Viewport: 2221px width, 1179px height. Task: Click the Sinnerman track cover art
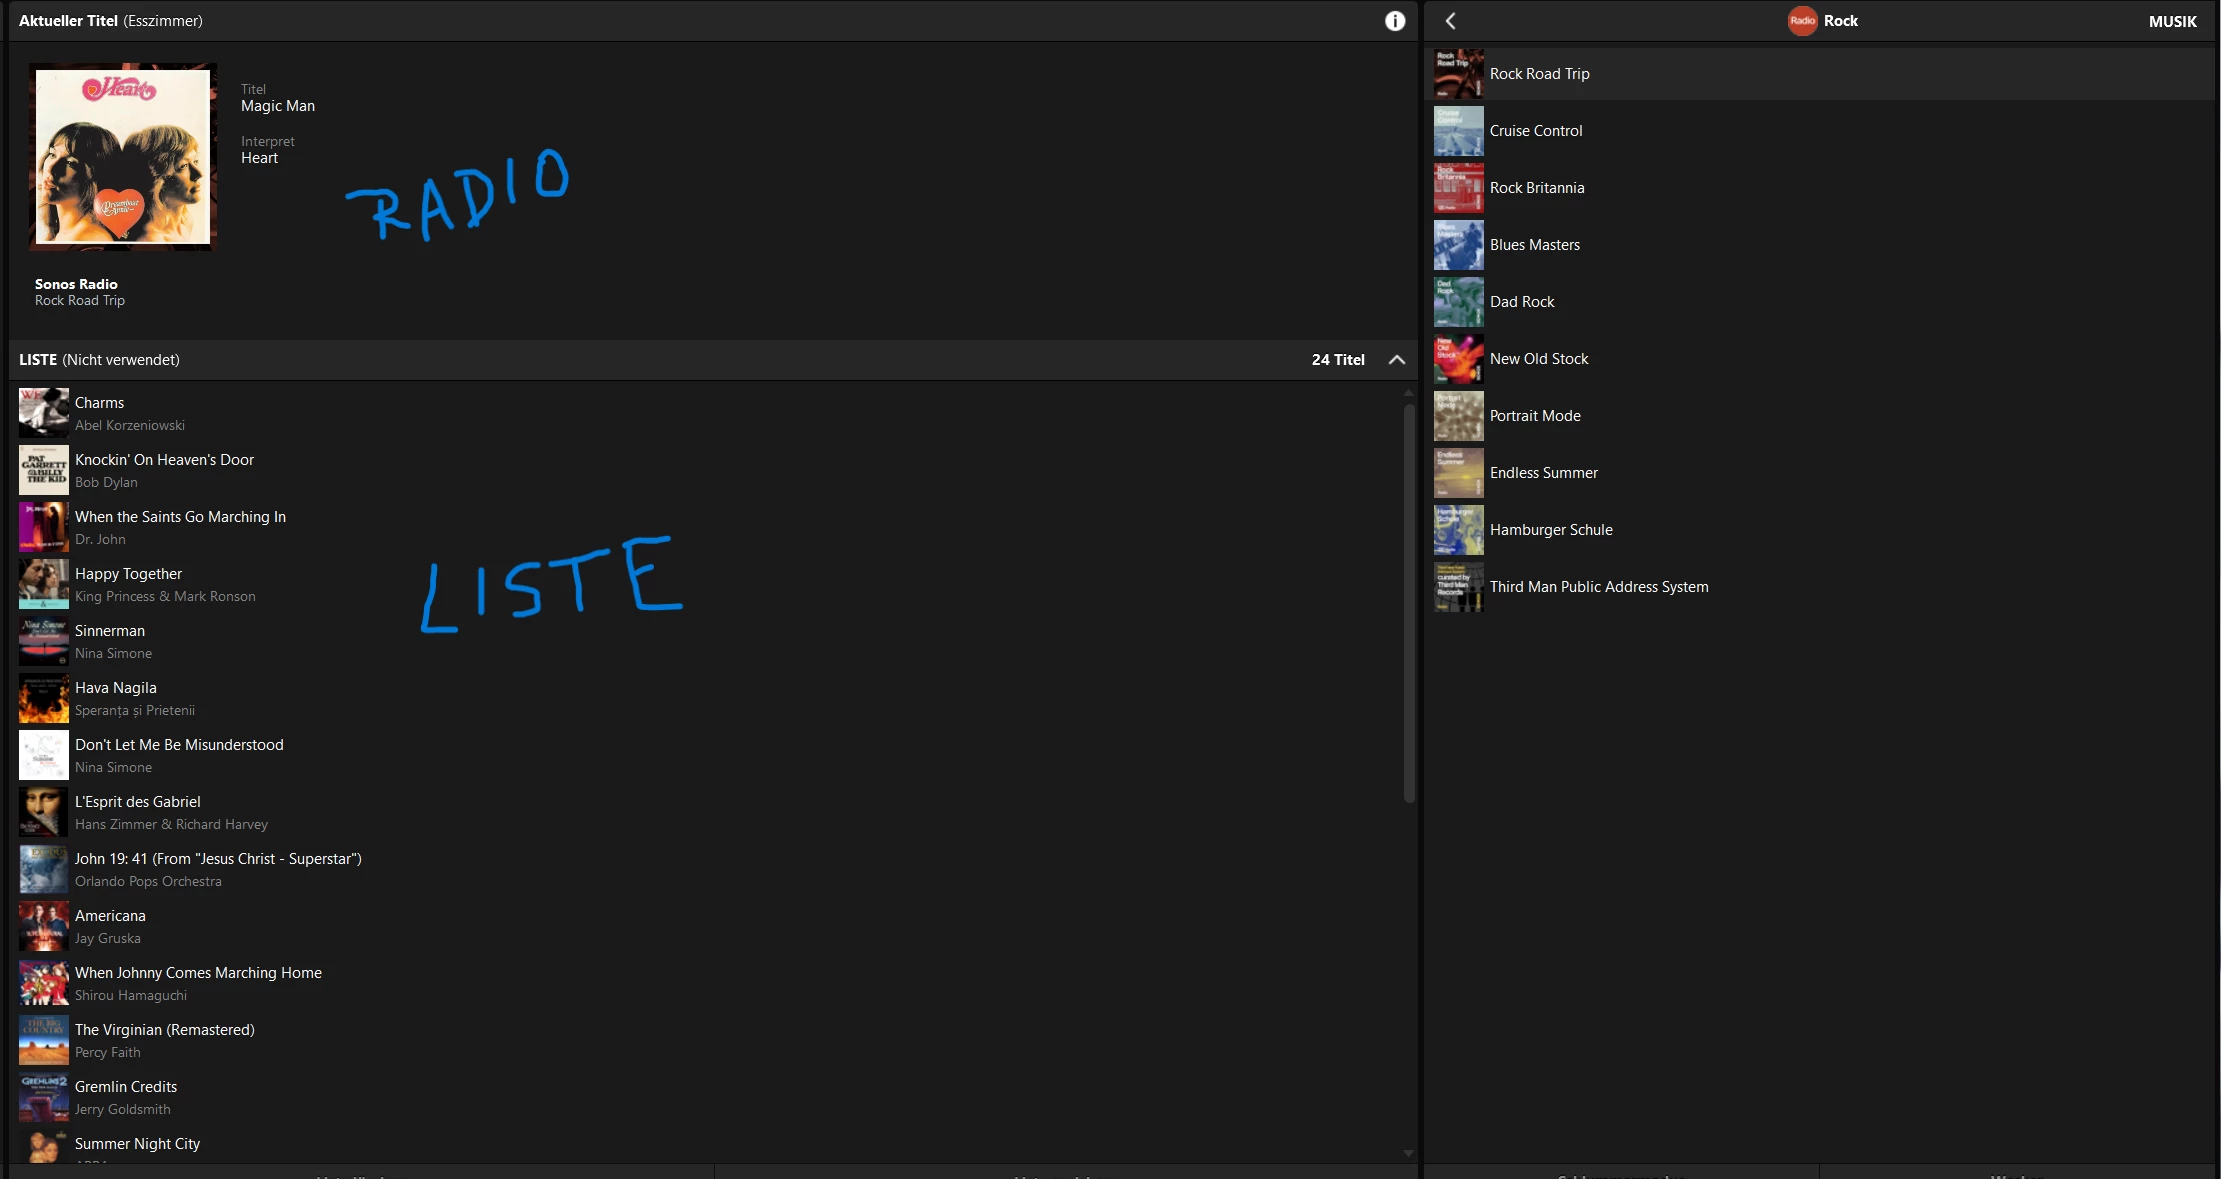point(44,641)
